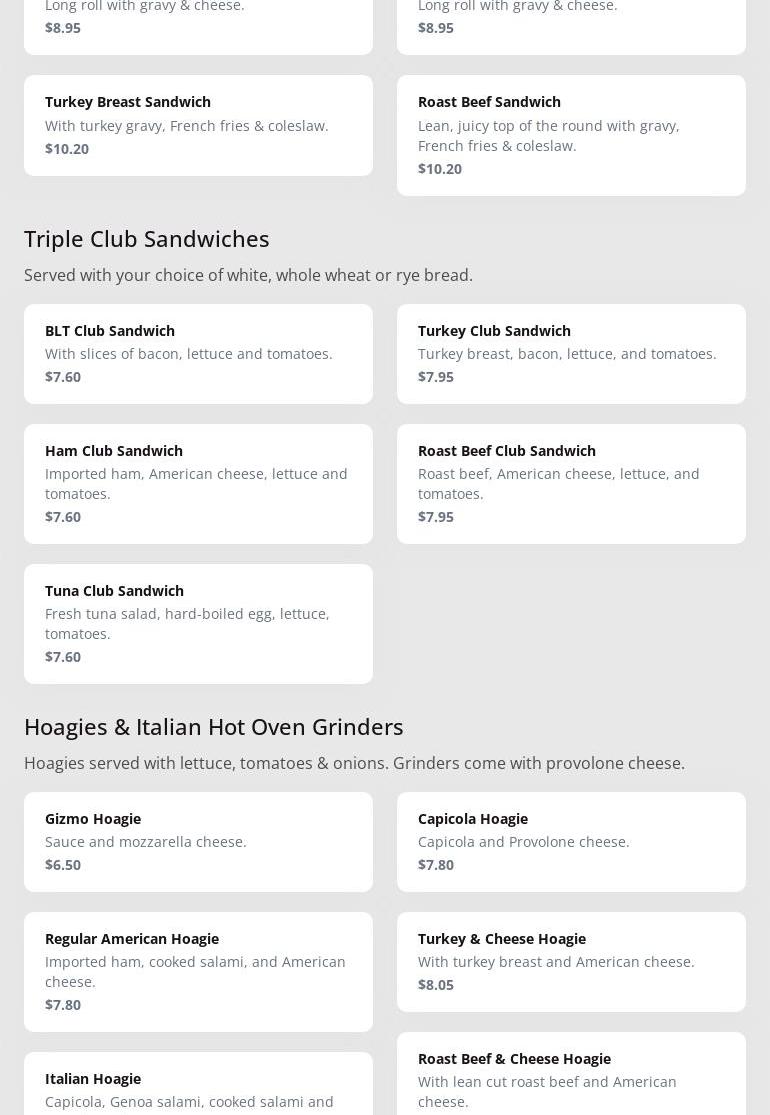Open the Ham Club Sandwich details
The height and width of the screenshot is (1115, 770).
pos(198,483)
